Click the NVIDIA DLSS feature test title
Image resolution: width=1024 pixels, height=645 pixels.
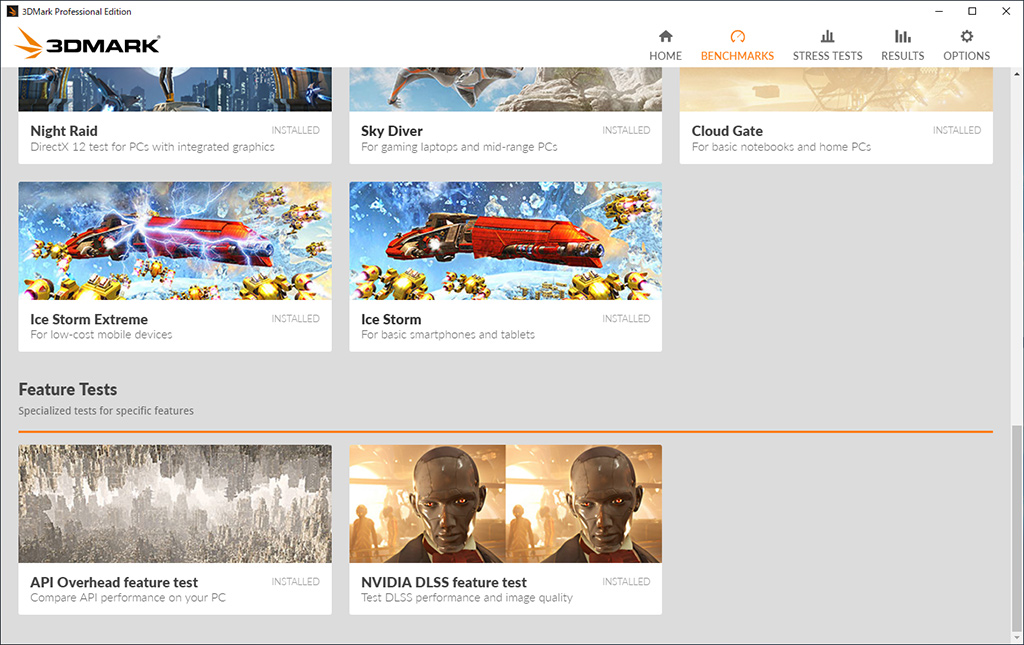click(443, 582)
